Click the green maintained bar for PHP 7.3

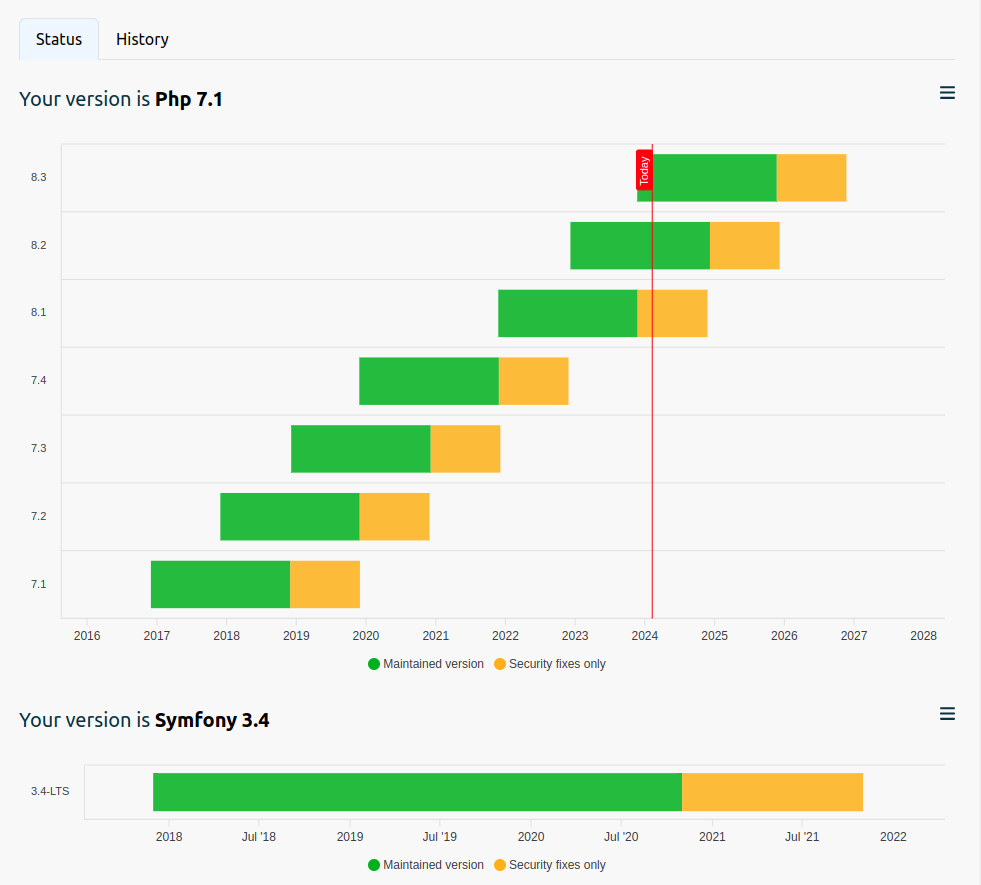click(361, 449)
